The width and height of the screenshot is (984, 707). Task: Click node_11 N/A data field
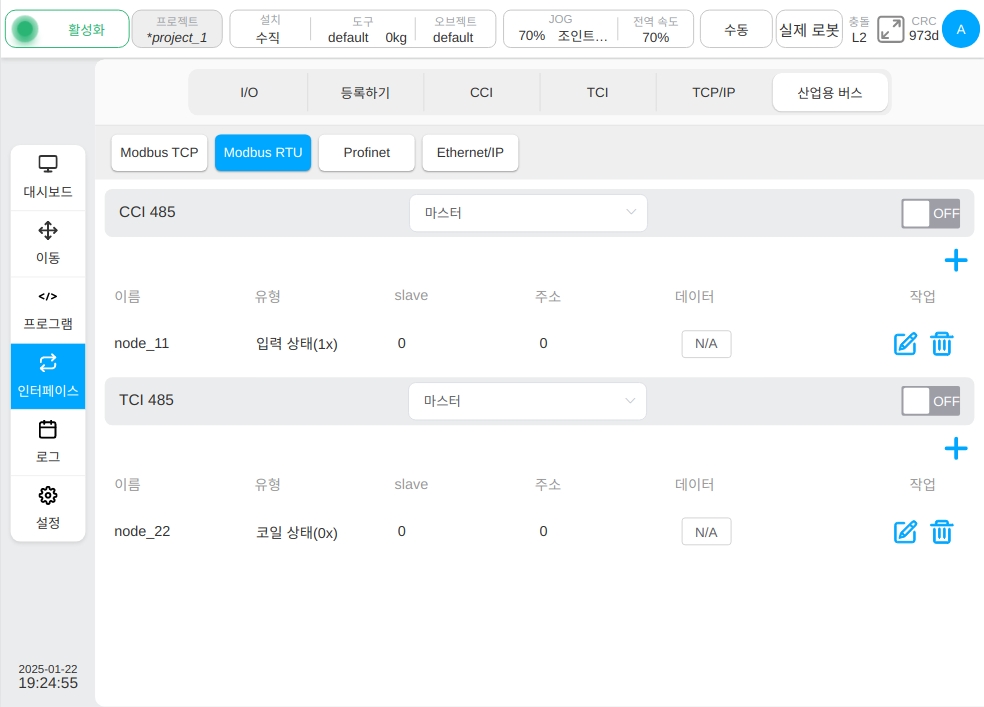point(706,344)
